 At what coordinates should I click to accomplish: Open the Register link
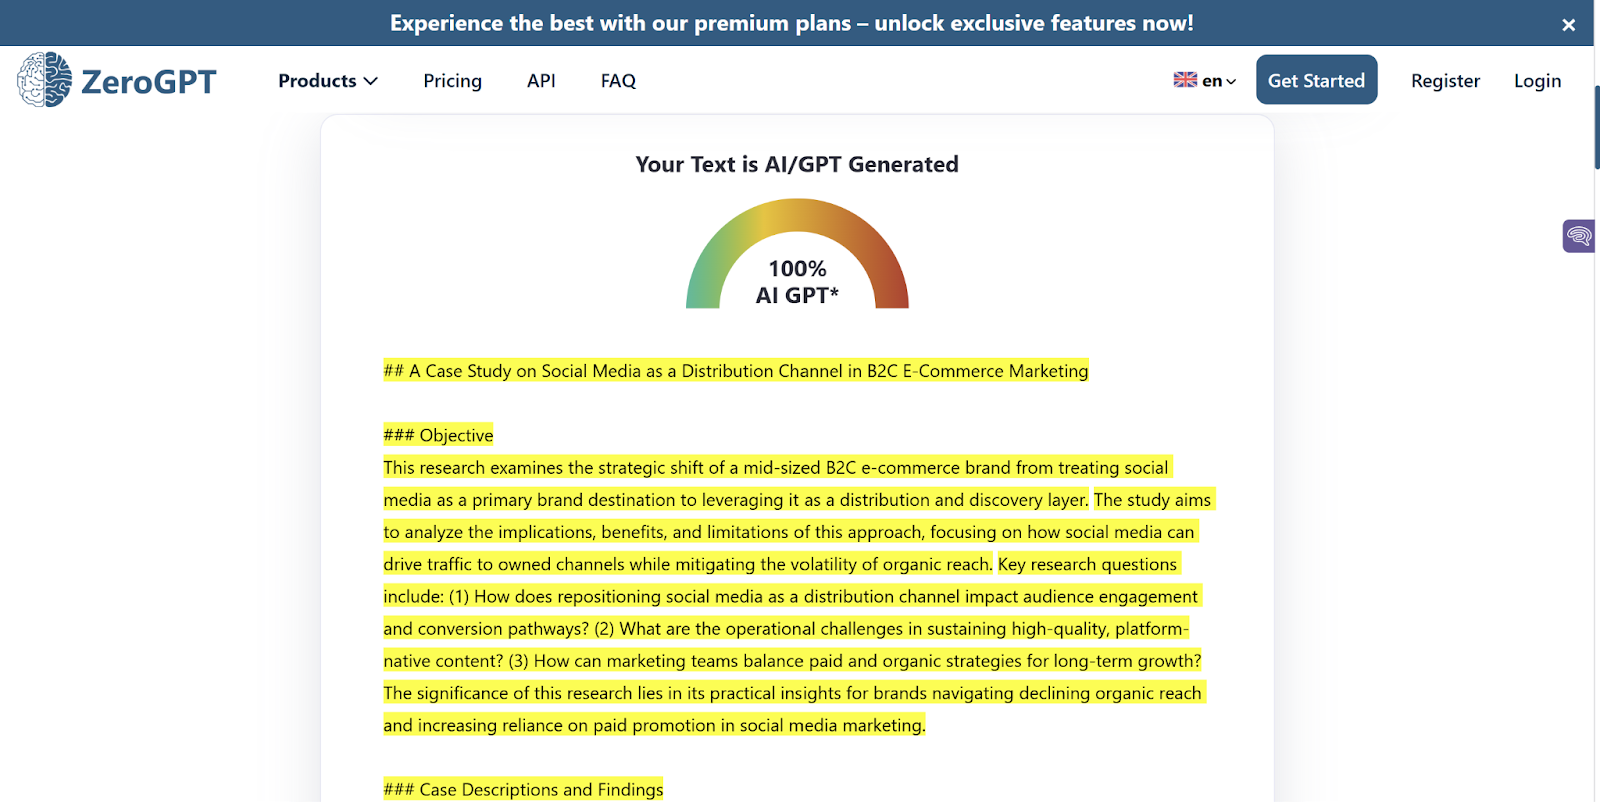click(x=1445, y=81)
